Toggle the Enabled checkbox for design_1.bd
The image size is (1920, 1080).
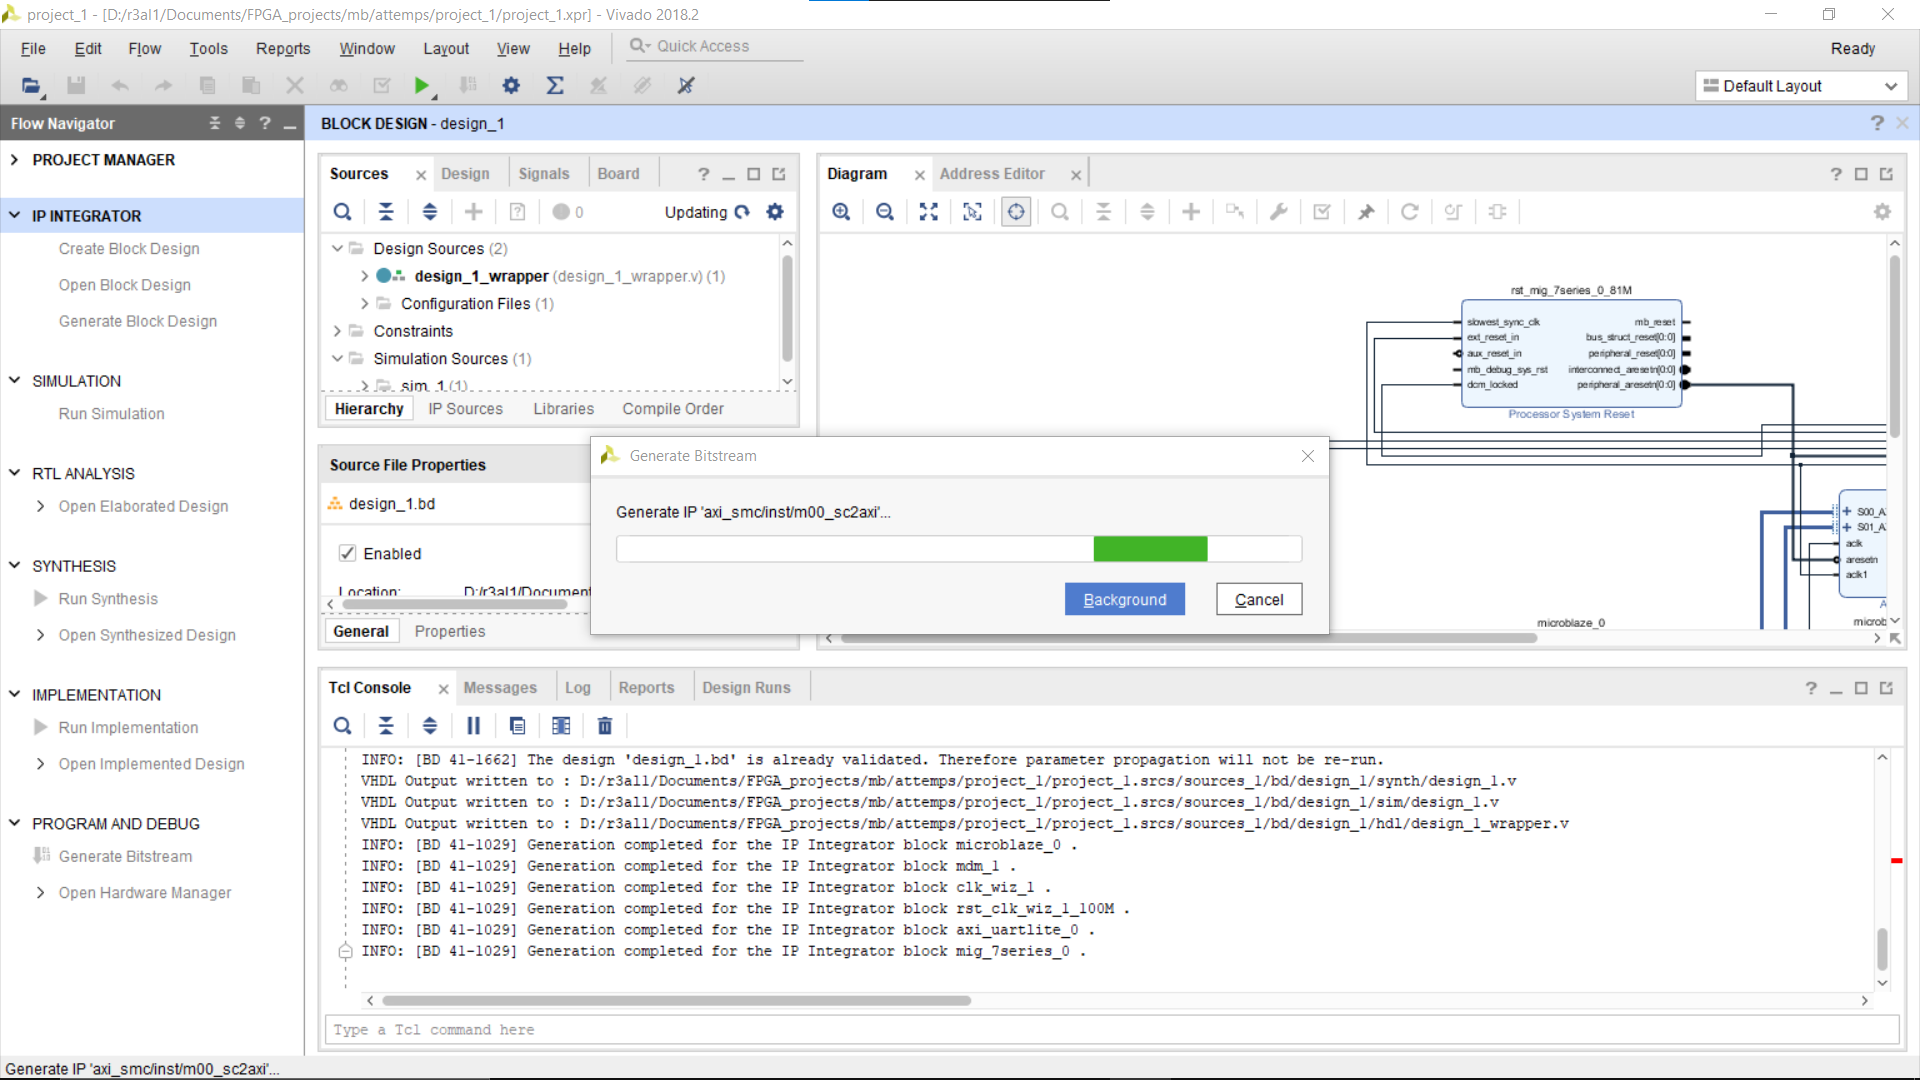tap(346, 552)
